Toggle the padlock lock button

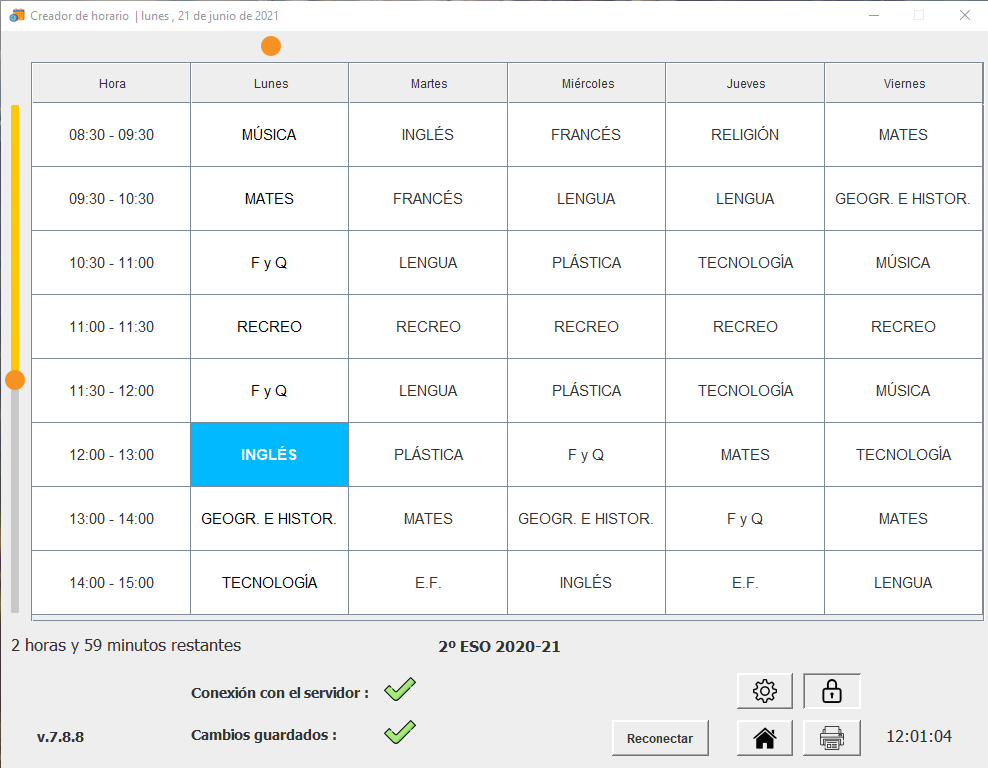click(831, 691)
